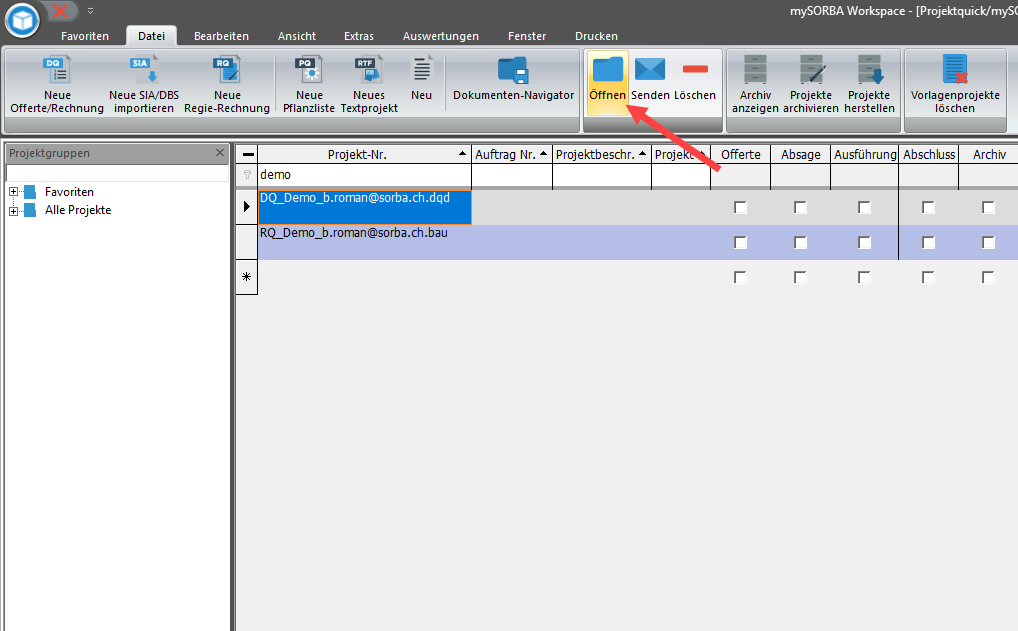This screenshot has height=631, width=1018.
Task: Tick Ausführung checkbox for DQ_Demo row
Action: [864, 207]
